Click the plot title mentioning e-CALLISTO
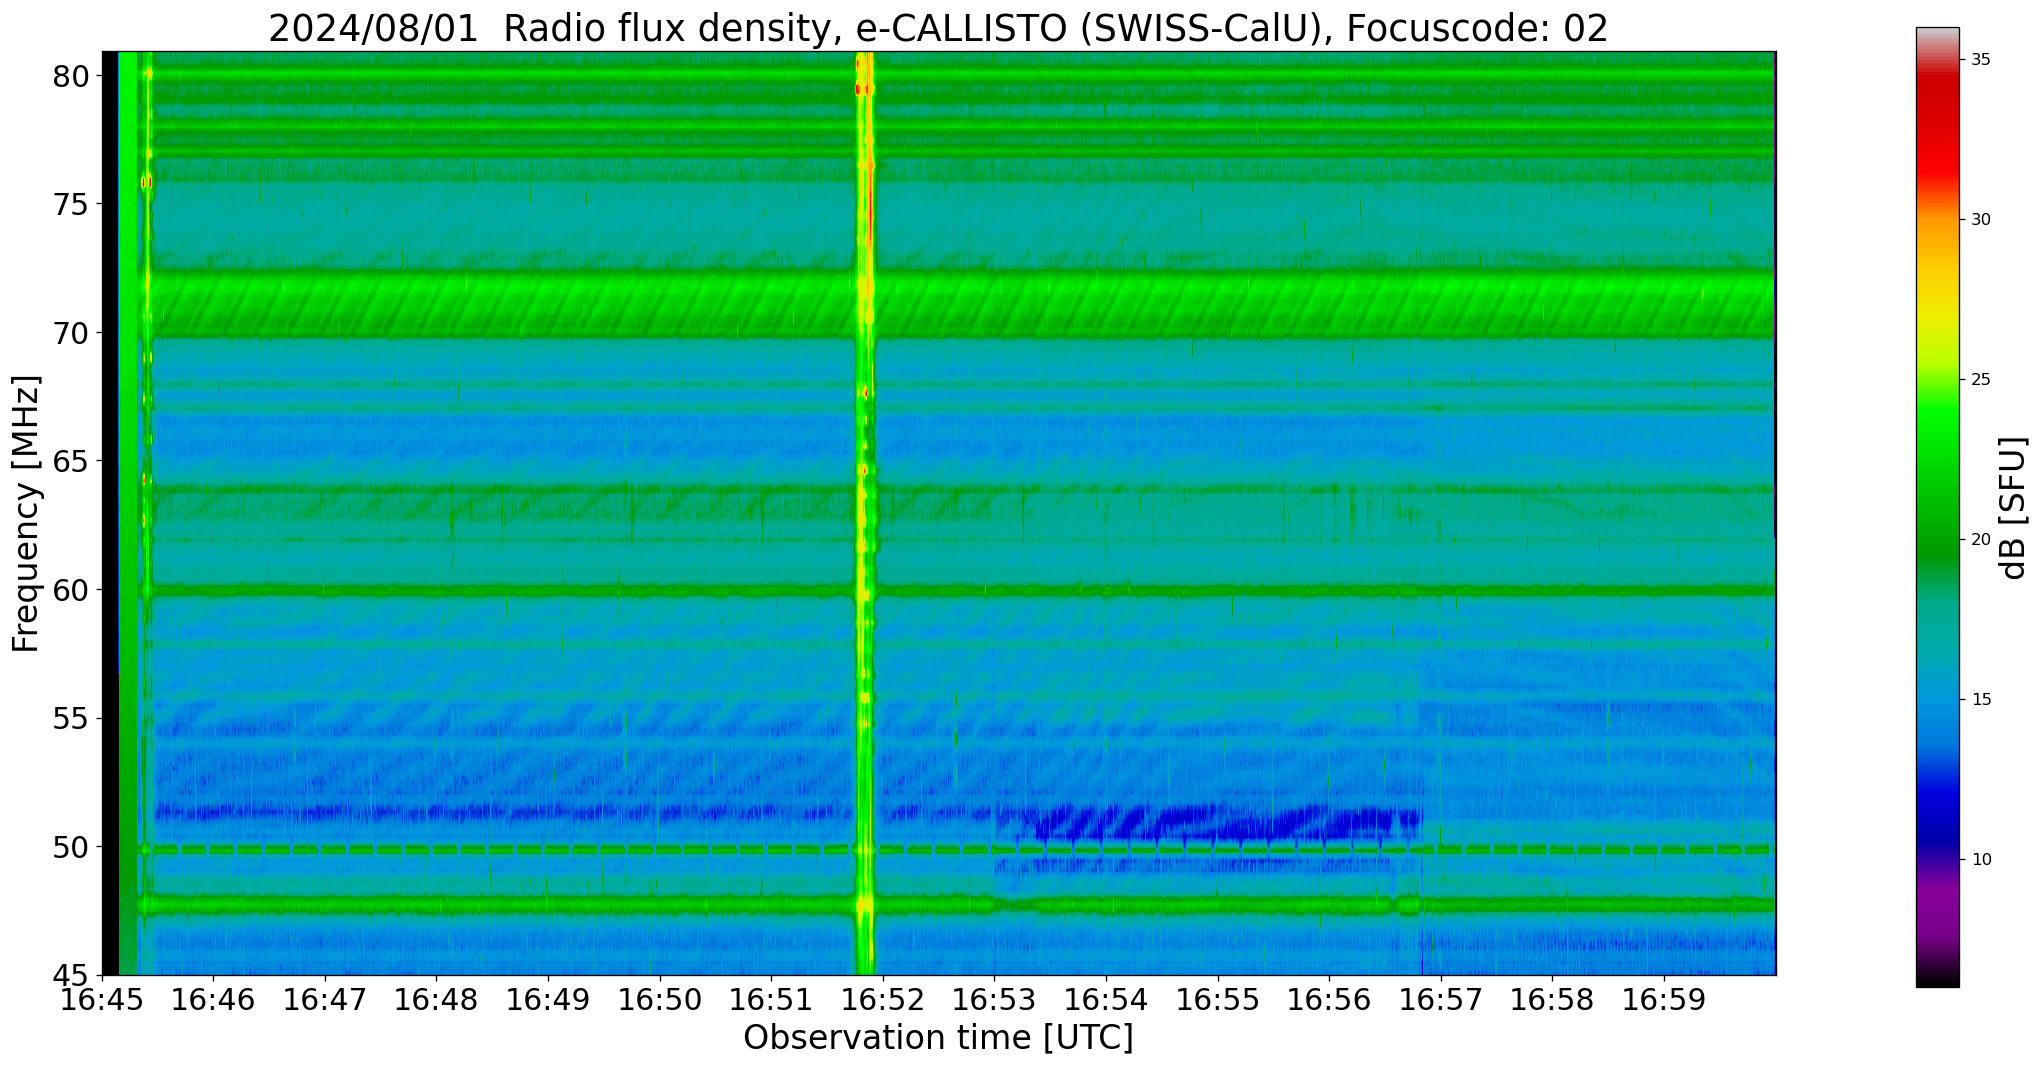This screenshot has height=1067, width=2043. 938,28
